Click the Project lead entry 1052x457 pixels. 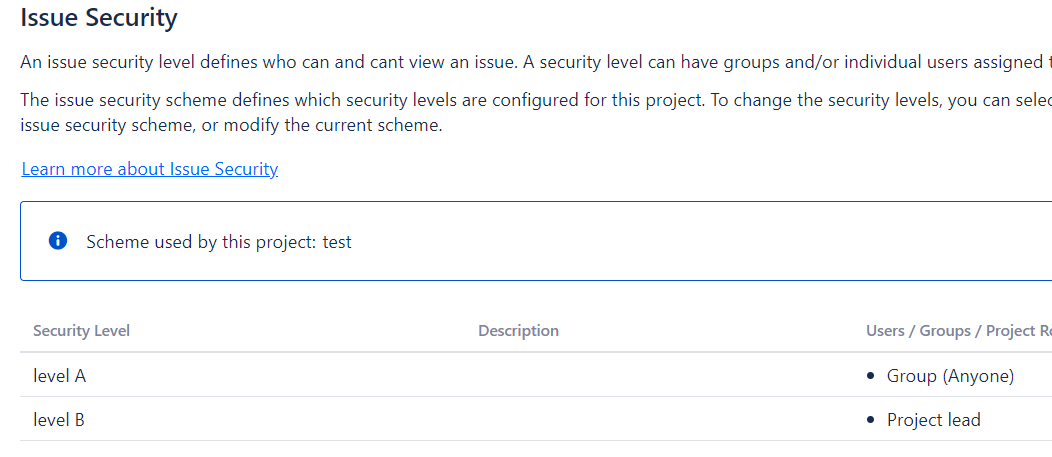pos(933,420)
